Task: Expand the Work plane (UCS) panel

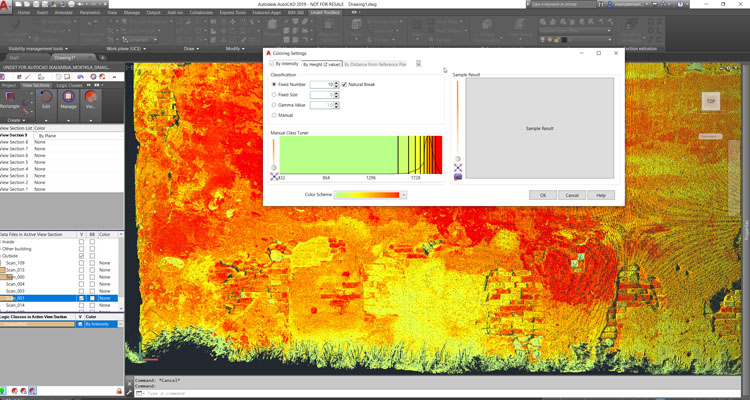Action: (x=126, y=48)
